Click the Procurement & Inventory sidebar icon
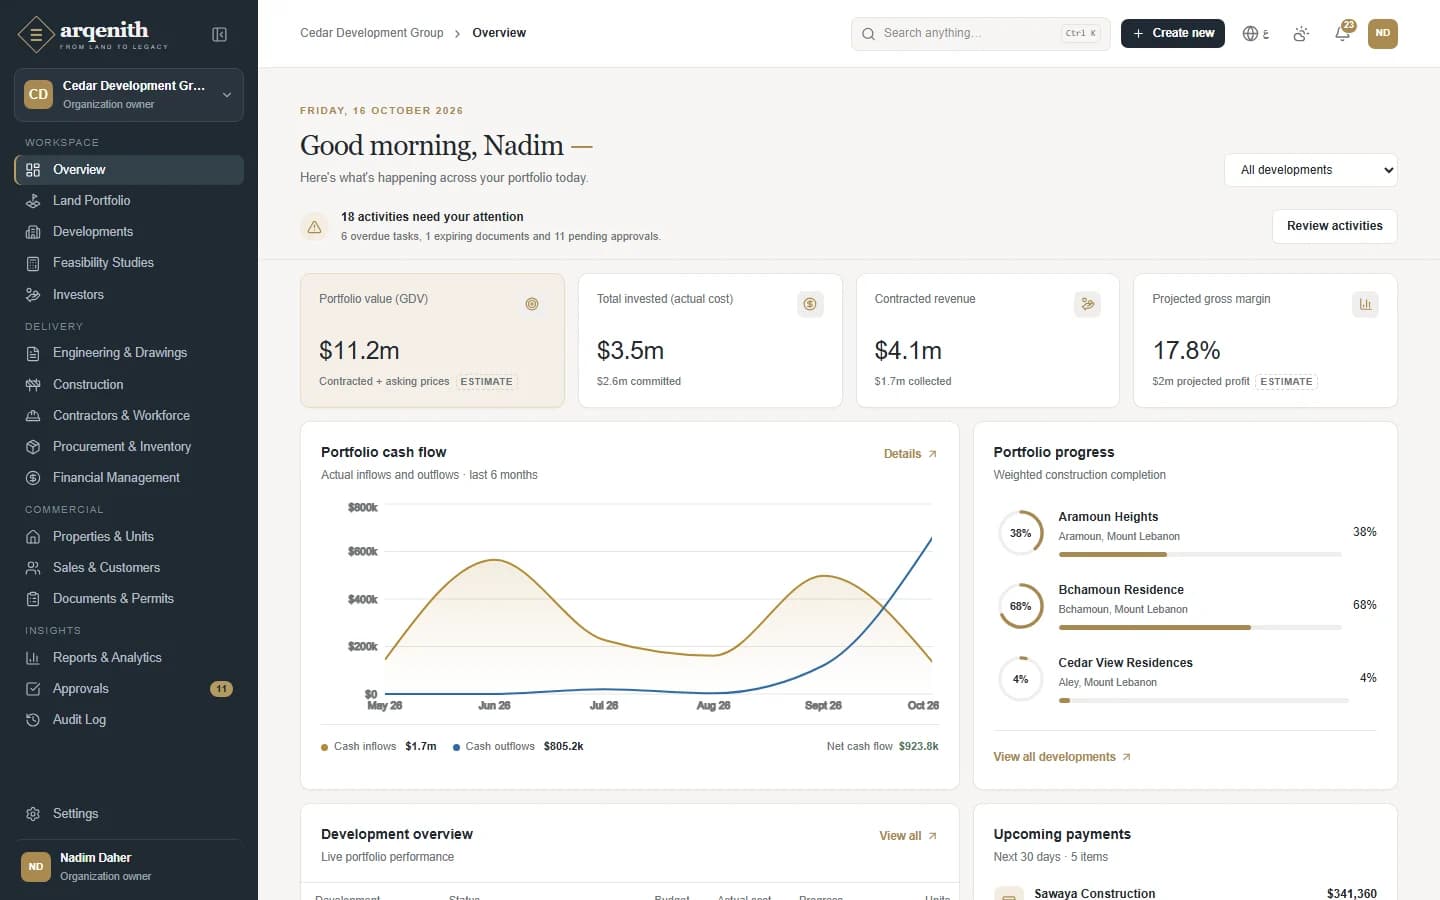The image size is (1440, 900). (x=33, y=447)
